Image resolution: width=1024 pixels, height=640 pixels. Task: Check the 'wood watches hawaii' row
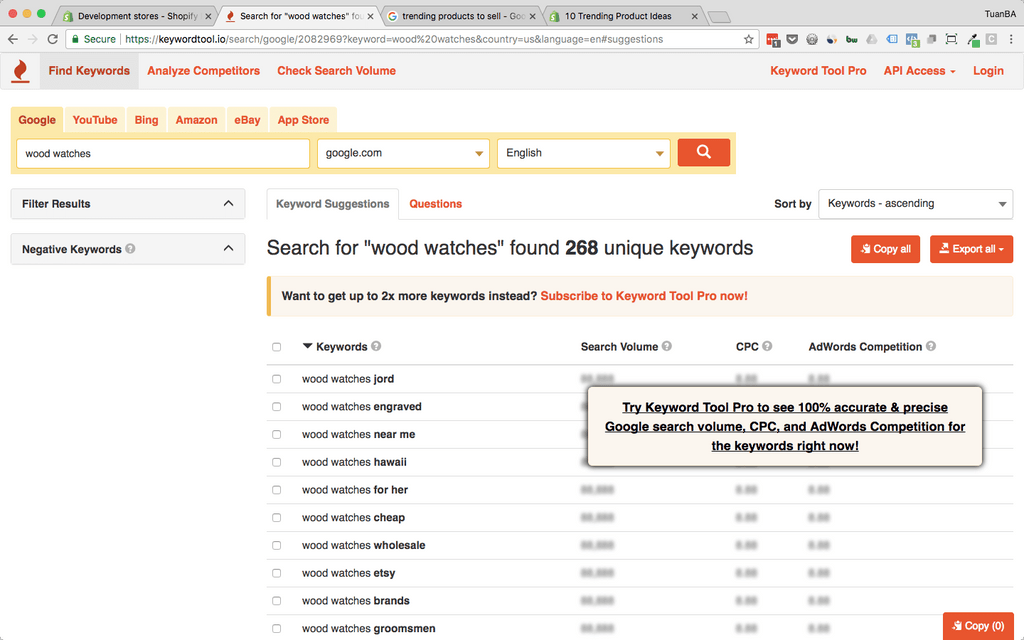(x=276, y=462)
